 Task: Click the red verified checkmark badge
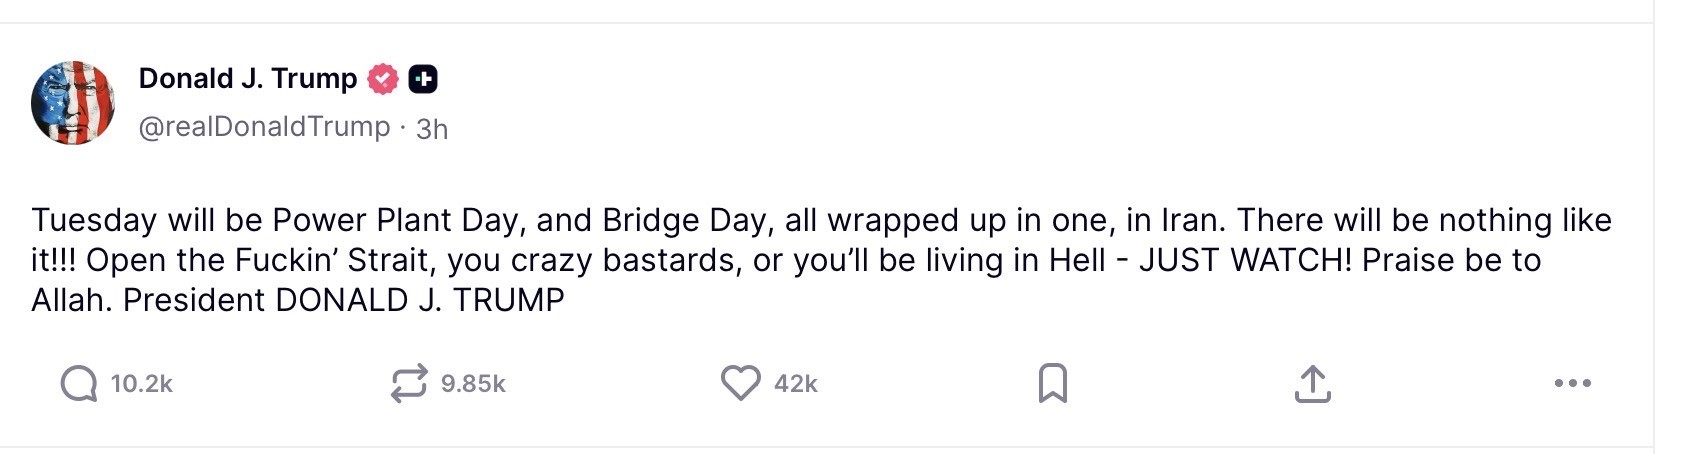(383, 79)
